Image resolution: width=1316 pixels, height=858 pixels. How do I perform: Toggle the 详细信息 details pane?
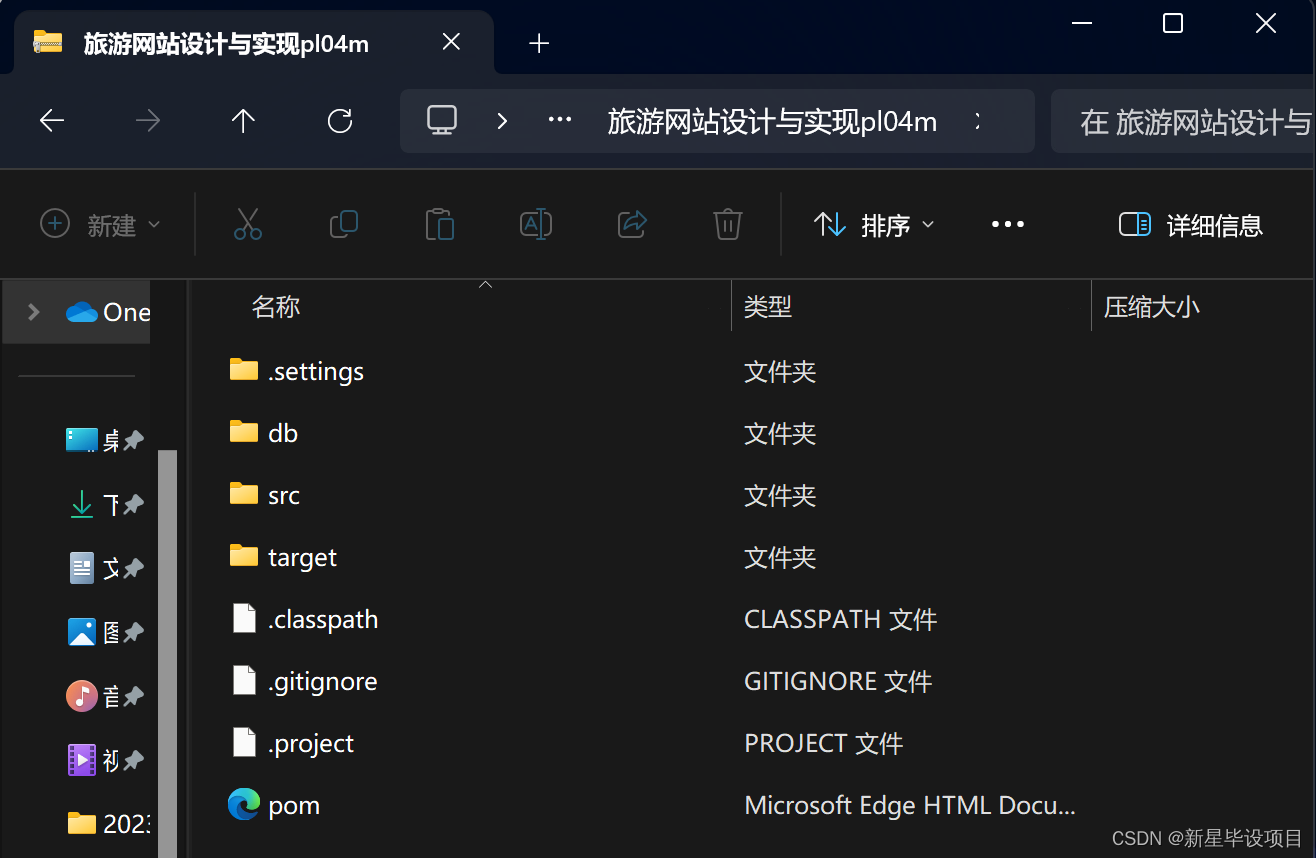(1190, 225)
